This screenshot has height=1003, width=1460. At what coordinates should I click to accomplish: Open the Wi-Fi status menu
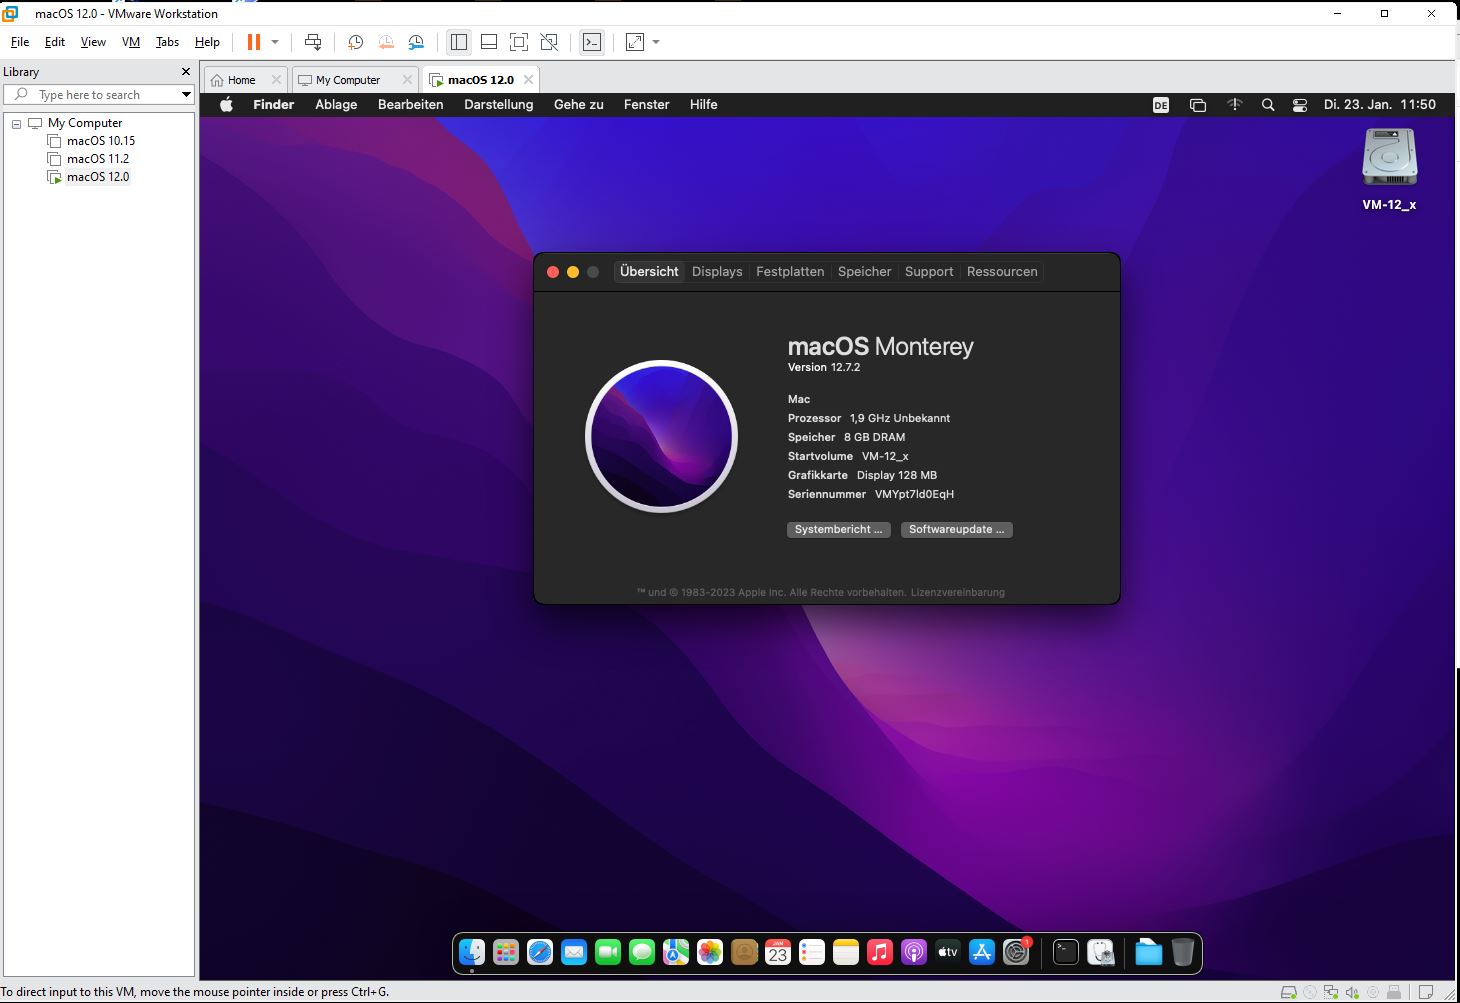1235,105
